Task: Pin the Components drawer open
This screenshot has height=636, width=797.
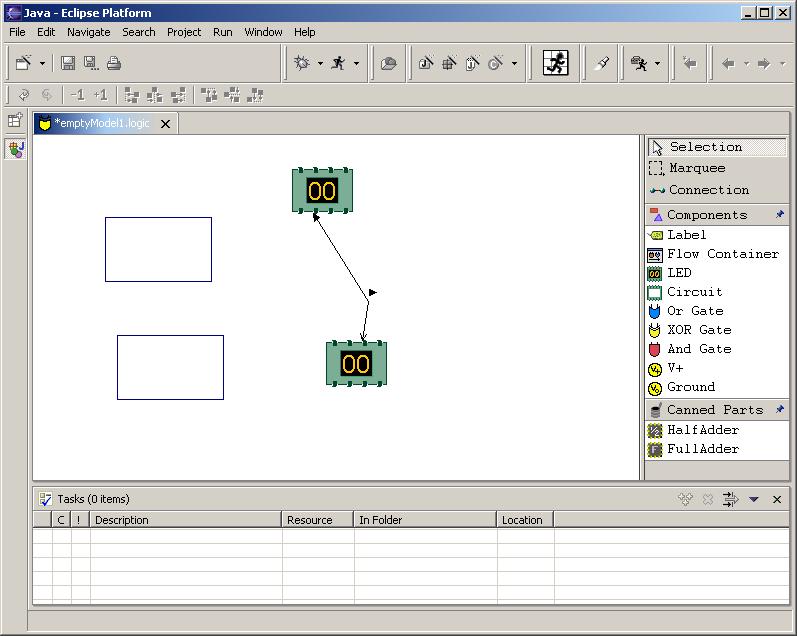Action: 780,215
